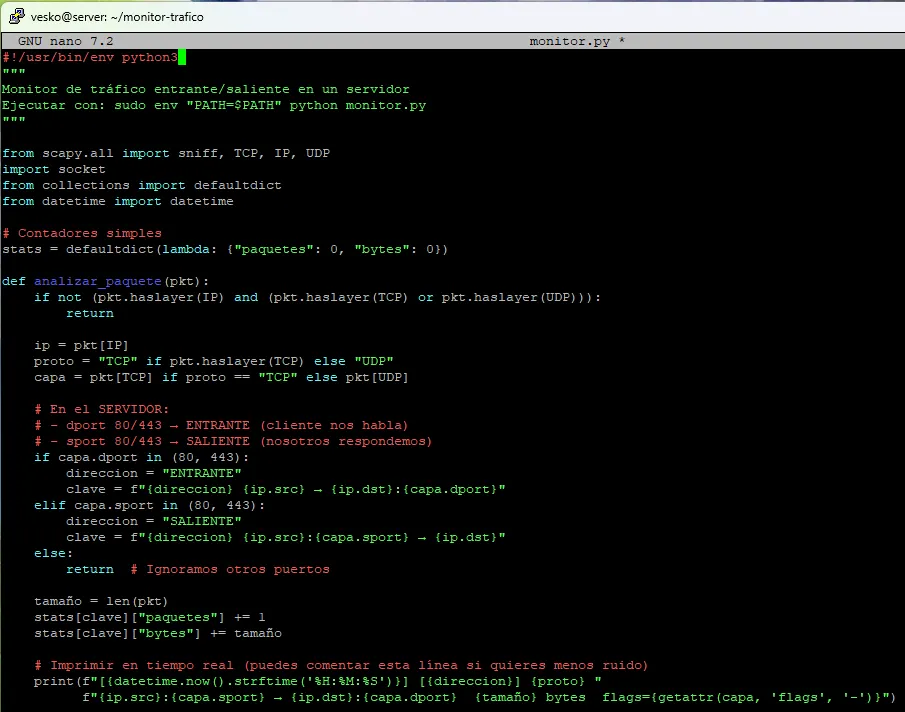
Task: Click the 'from collections import defaultdict' line
Action: 142,186
